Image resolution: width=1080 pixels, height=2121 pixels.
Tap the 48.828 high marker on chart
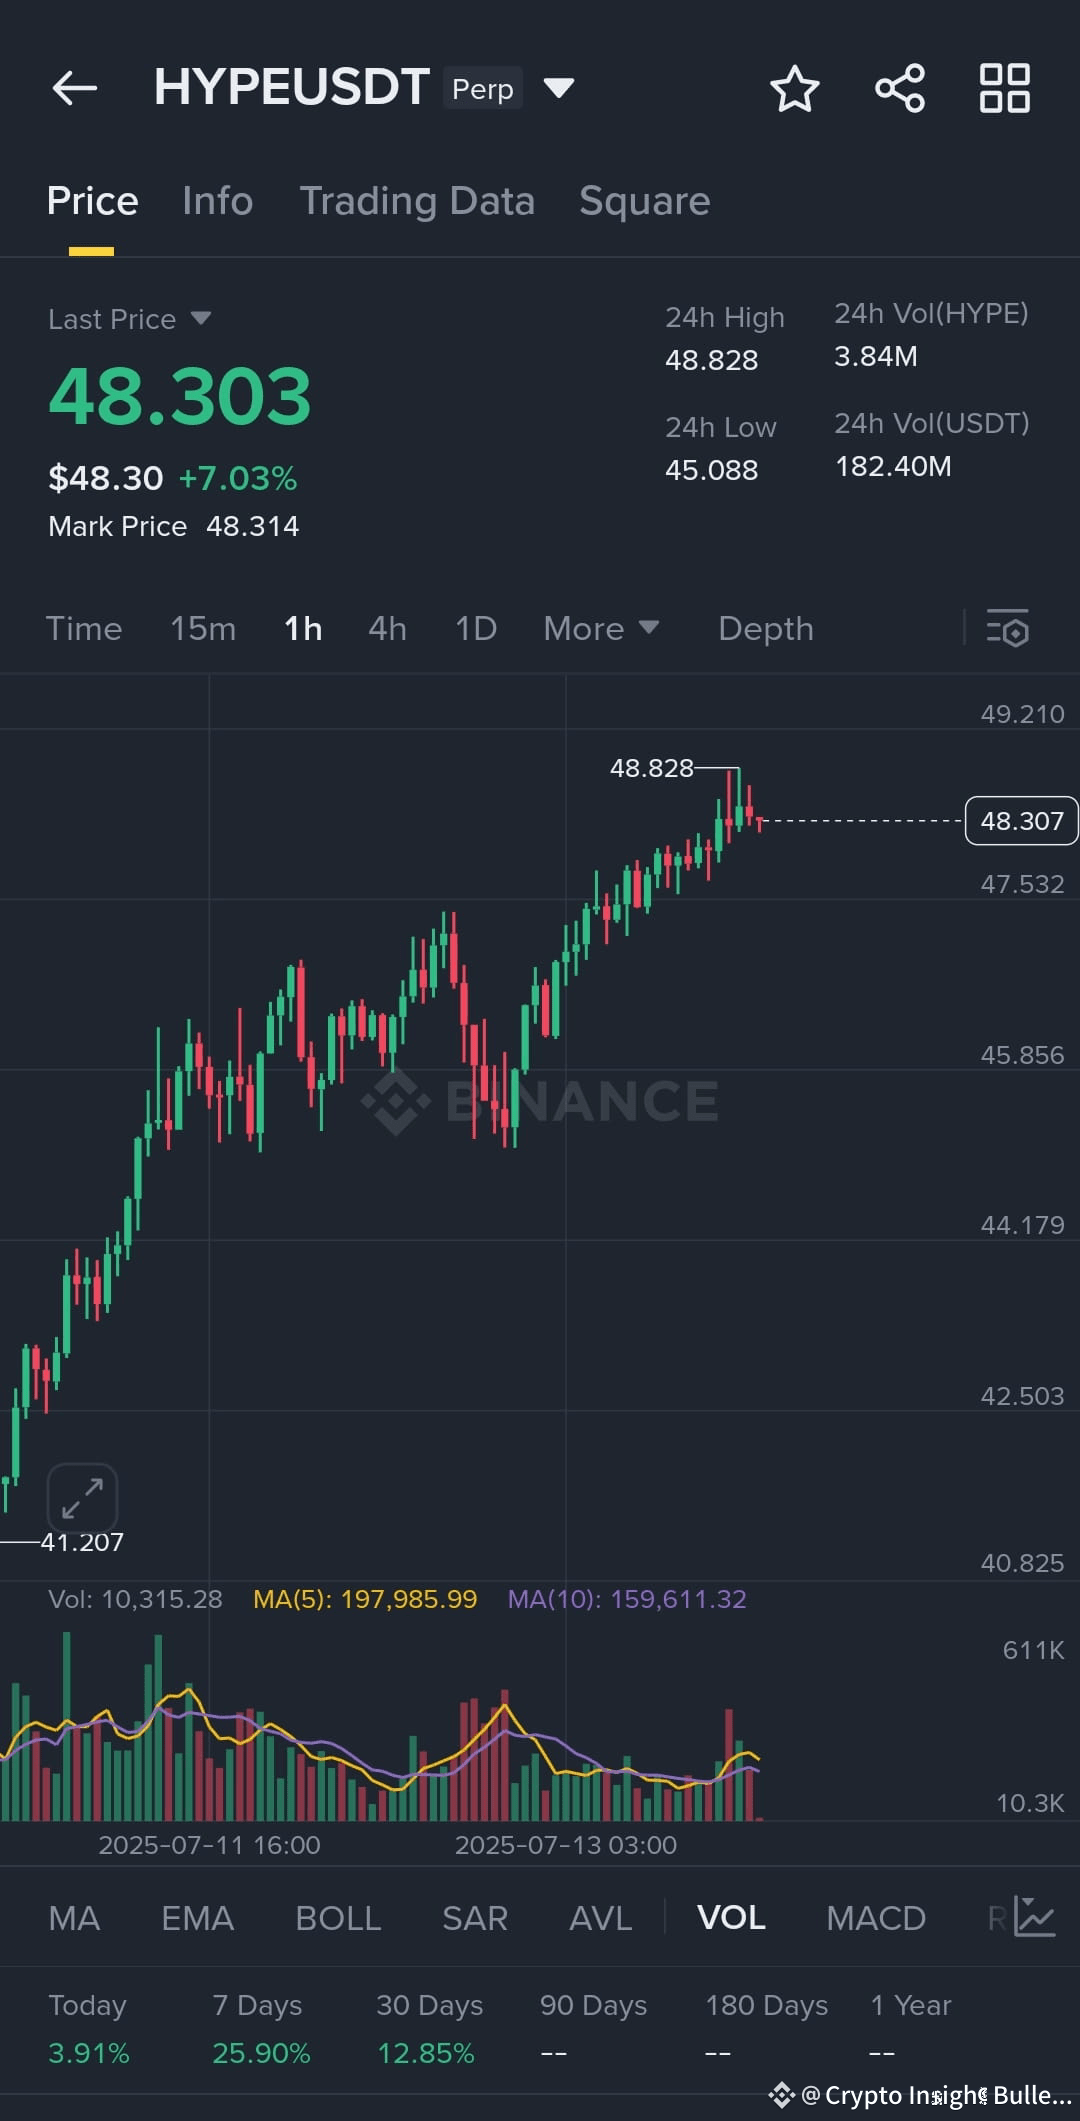pos(652,768)
